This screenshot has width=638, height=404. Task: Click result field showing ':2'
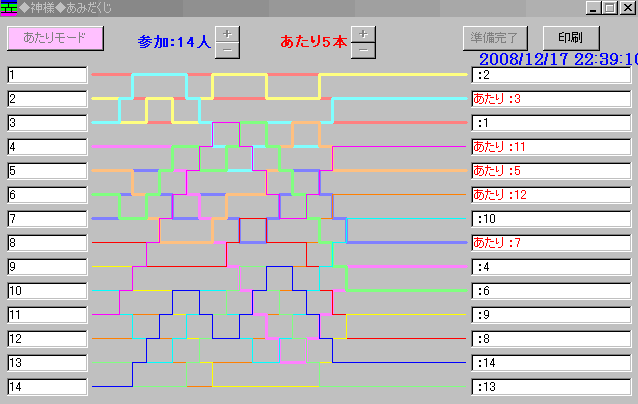tap(551, 75)
